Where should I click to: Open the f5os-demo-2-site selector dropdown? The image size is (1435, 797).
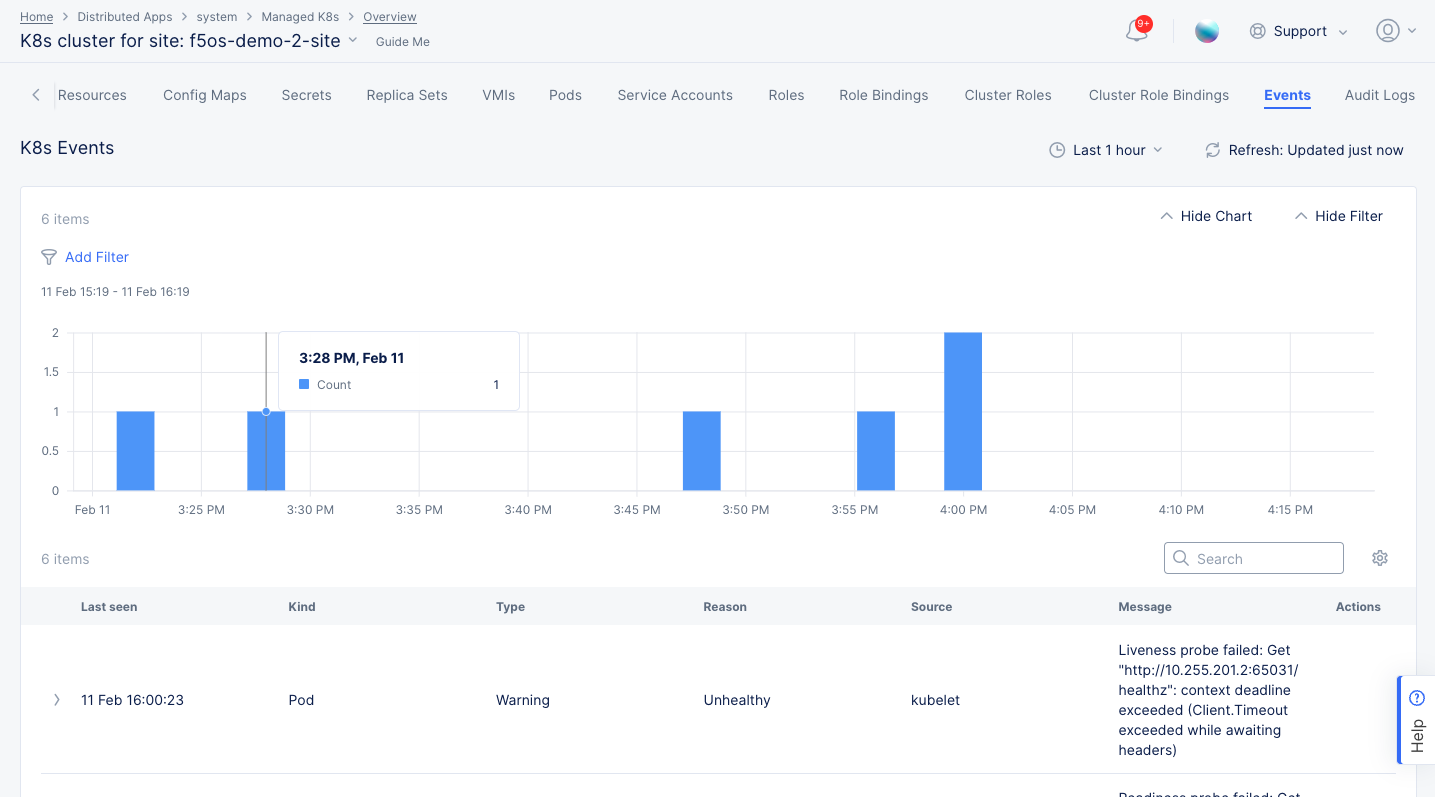click(x=354, y=41)
